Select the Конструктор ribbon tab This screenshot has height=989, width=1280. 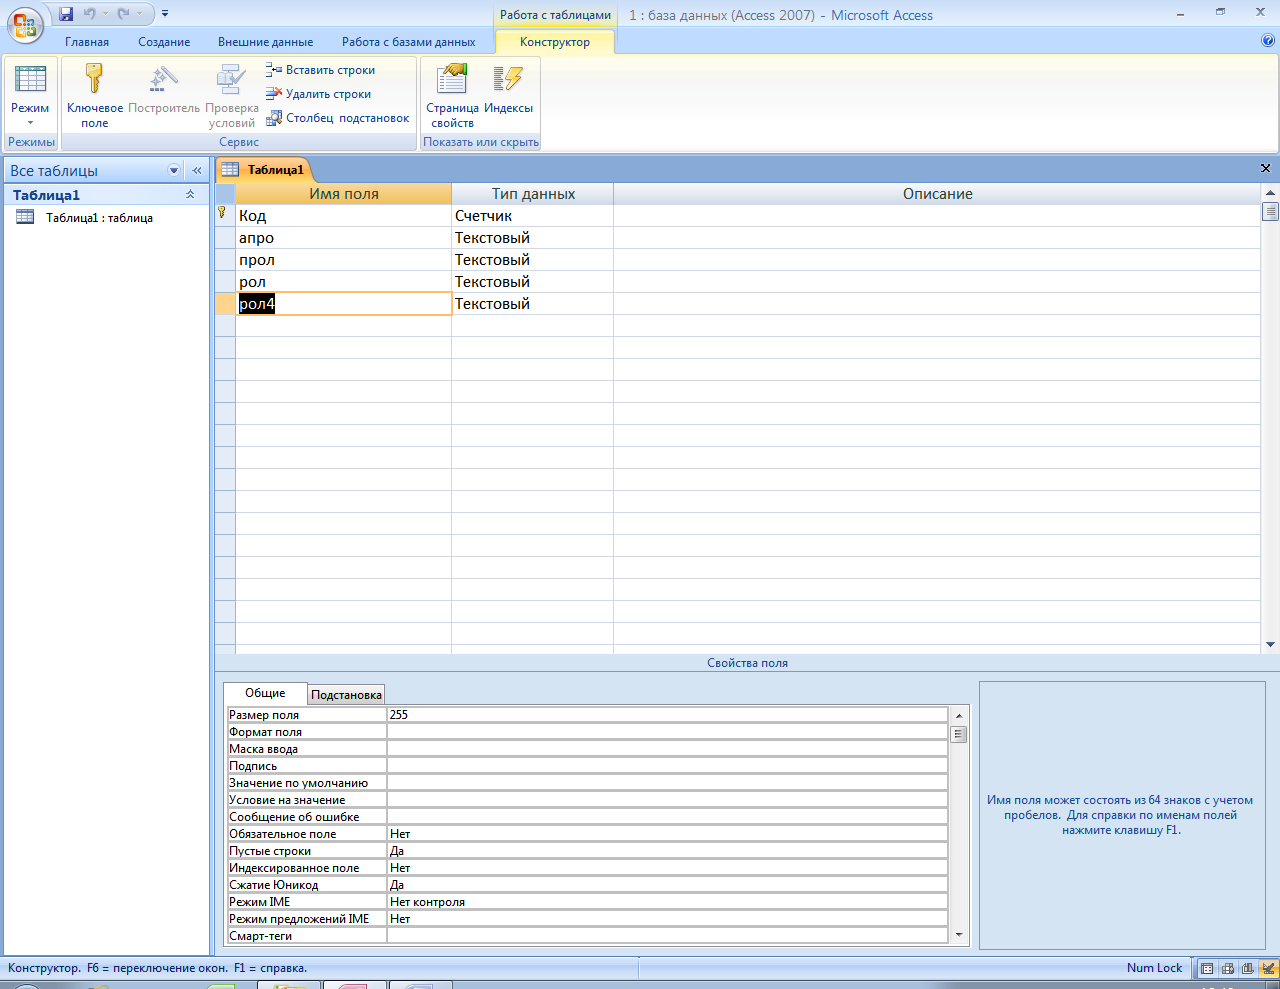coord(555,42)
